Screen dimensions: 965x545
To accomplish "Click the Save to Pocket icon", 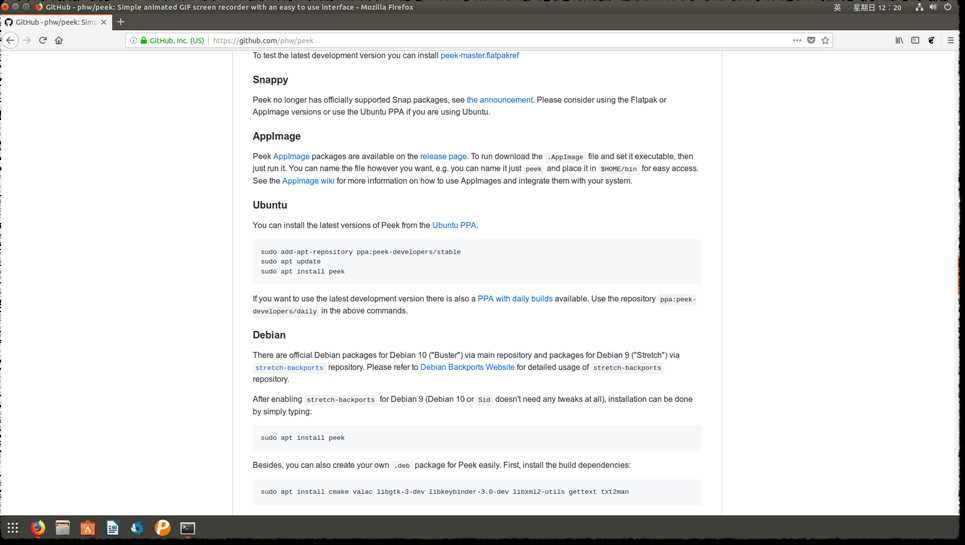I will 811,40.
